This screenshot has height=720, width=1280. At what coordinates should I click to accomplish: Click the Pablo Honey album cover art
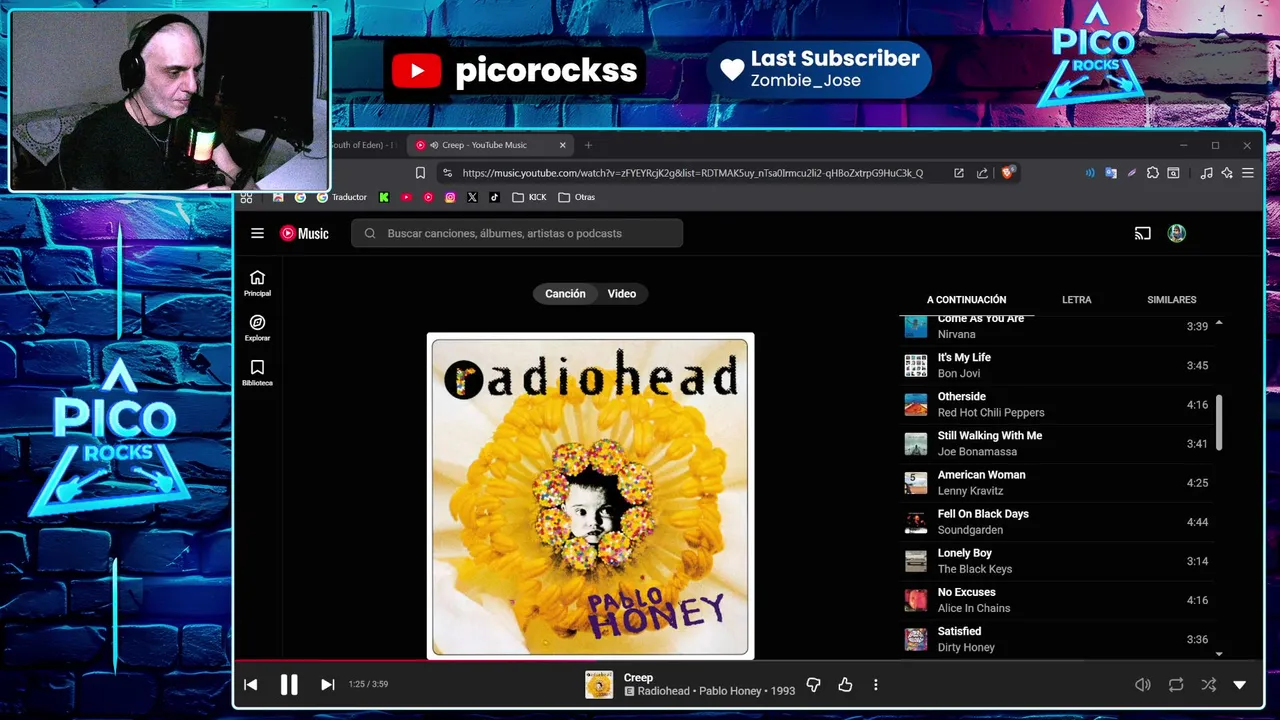pyautogui.click(x=590, y=496)
